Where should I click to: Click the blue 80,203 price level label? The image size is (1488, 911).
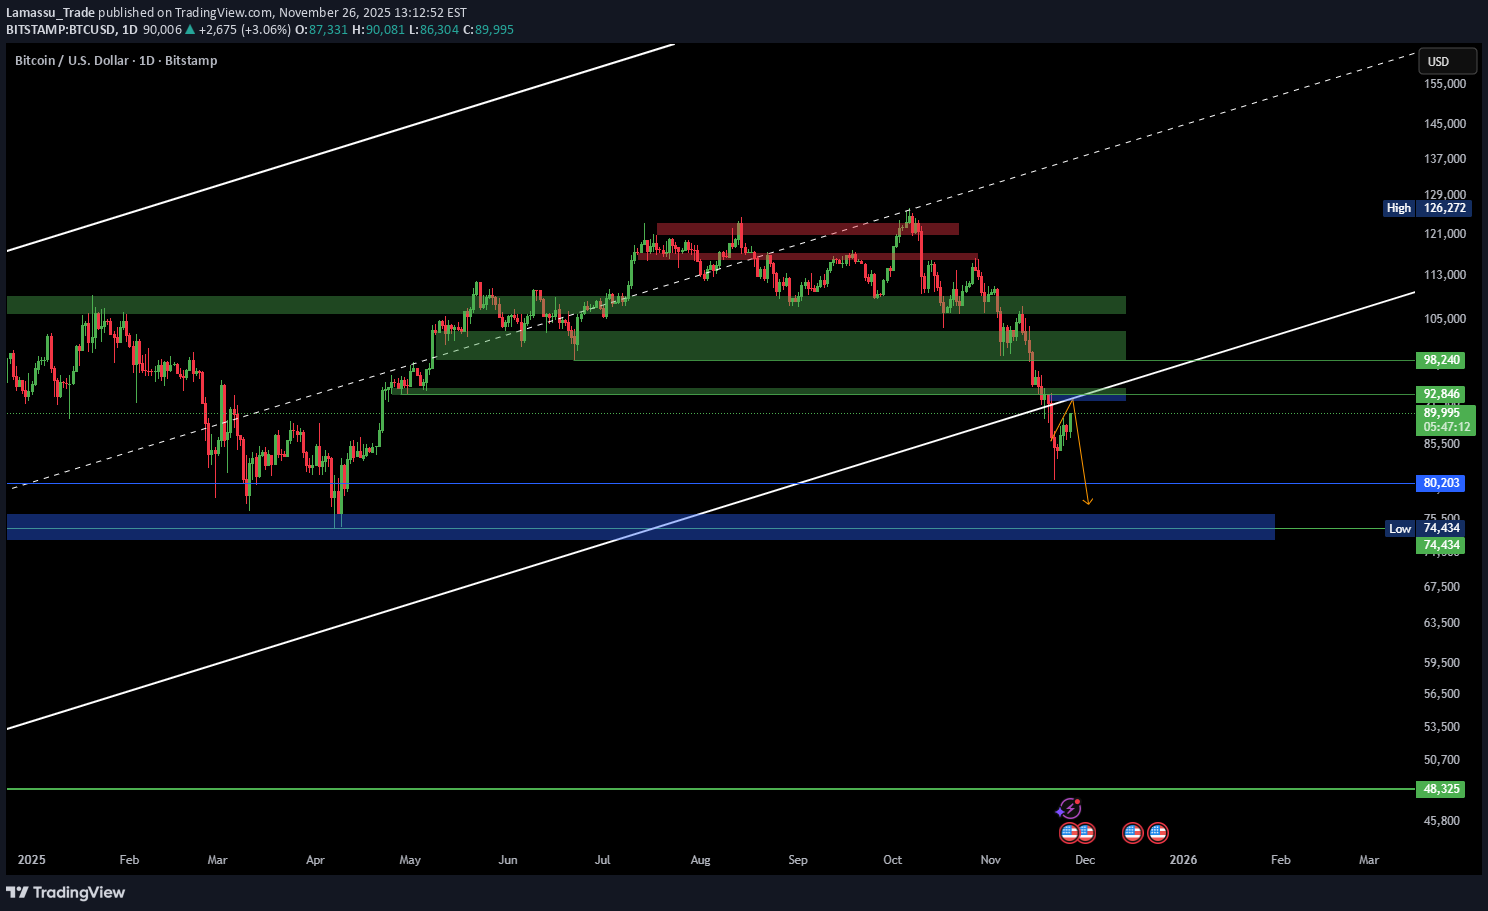pyautogui.click(x=1441, y=483)
